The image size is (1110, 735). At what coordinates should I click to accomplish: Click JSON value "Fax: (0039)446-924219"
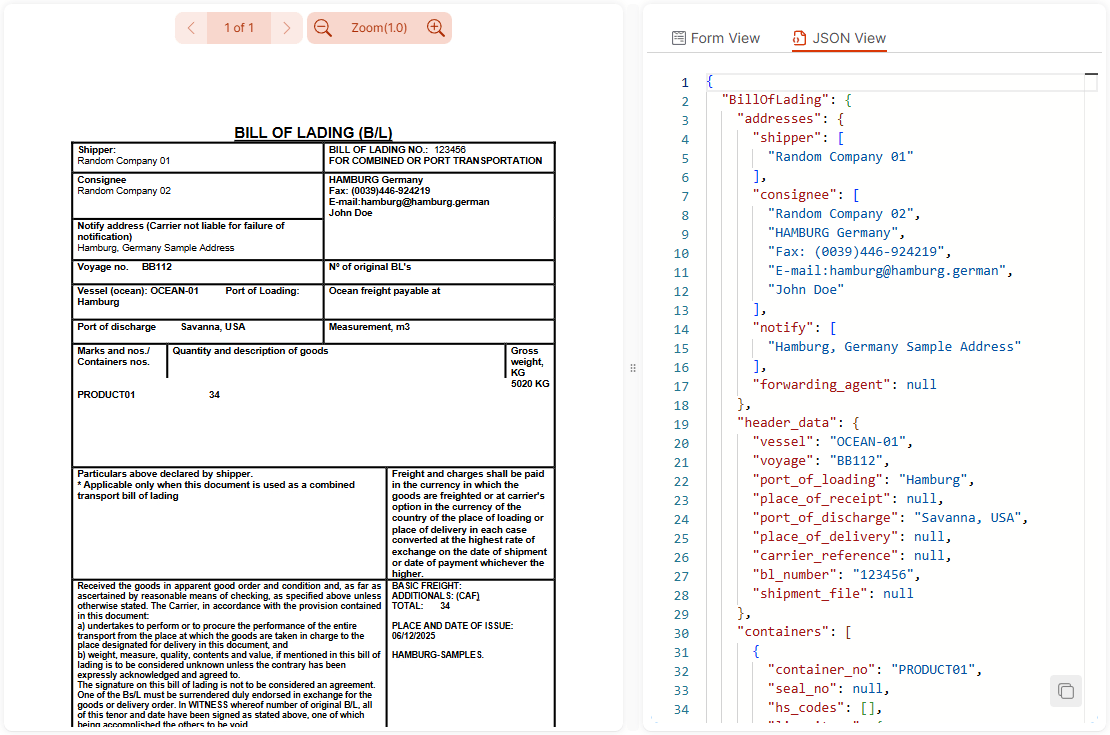click(x=856, y=252)
